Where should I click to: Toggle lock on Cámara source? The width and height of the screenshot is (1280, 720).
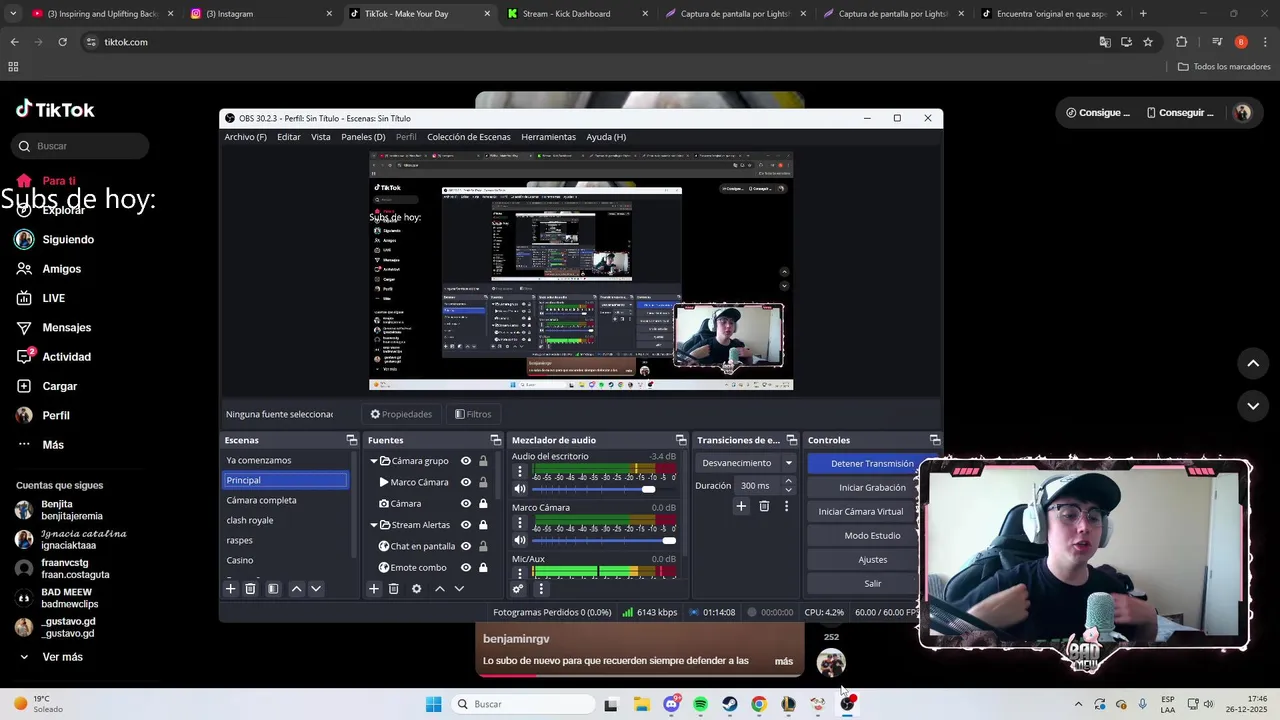point(483,503)
